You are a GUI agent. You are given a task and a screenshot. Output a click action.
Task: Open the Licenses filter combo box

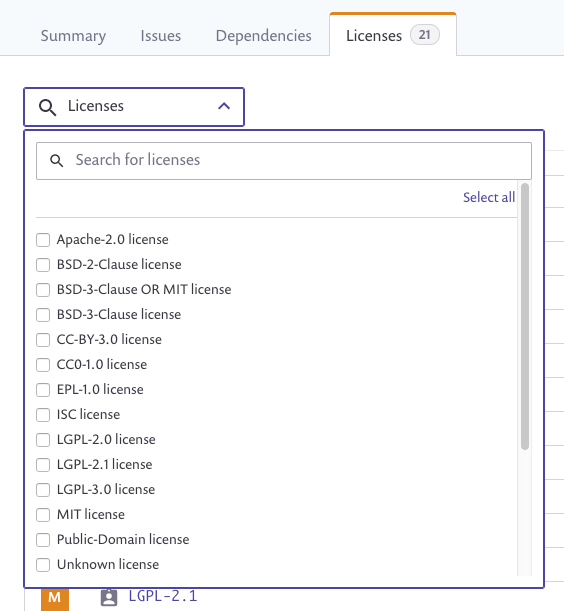coord(134,107)
